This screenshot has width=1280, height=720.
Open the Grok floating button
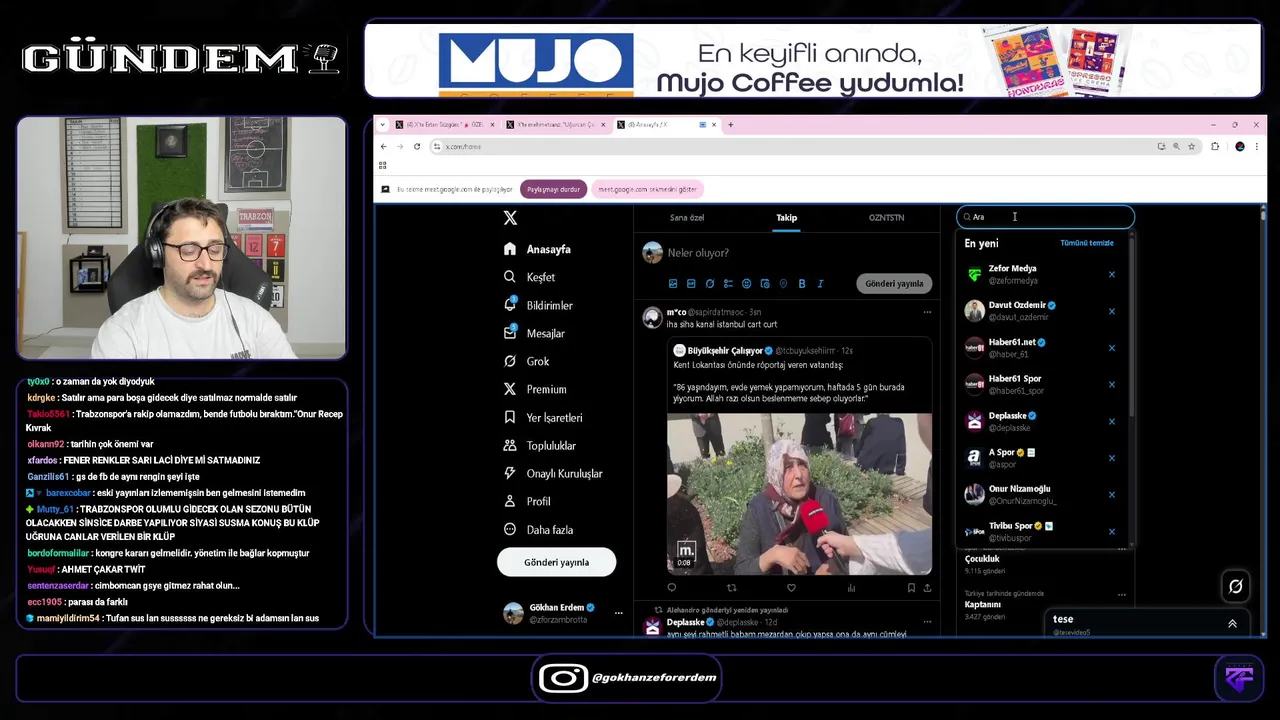[1235, 587]
